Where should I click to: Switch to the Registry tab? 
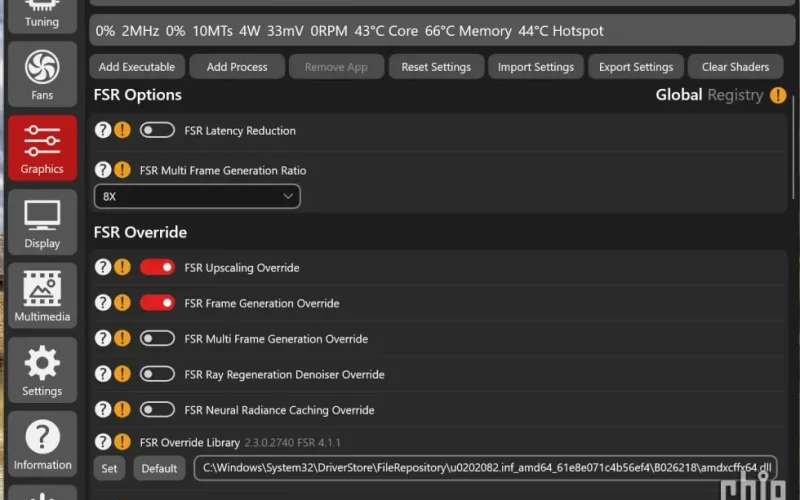[735, 95]
